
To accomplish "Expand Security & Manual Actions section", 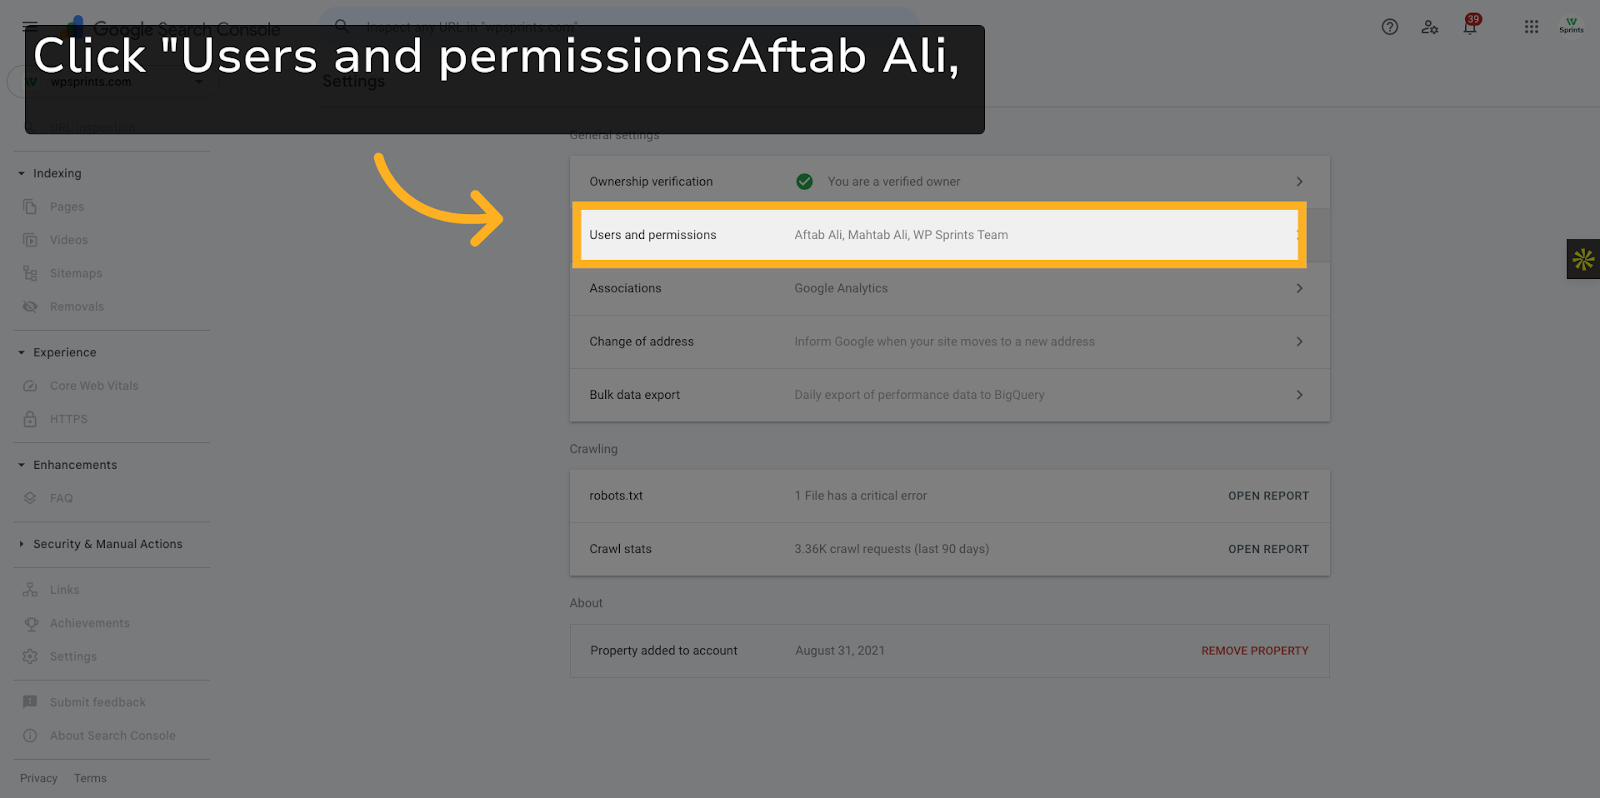I will click(22, 545).
